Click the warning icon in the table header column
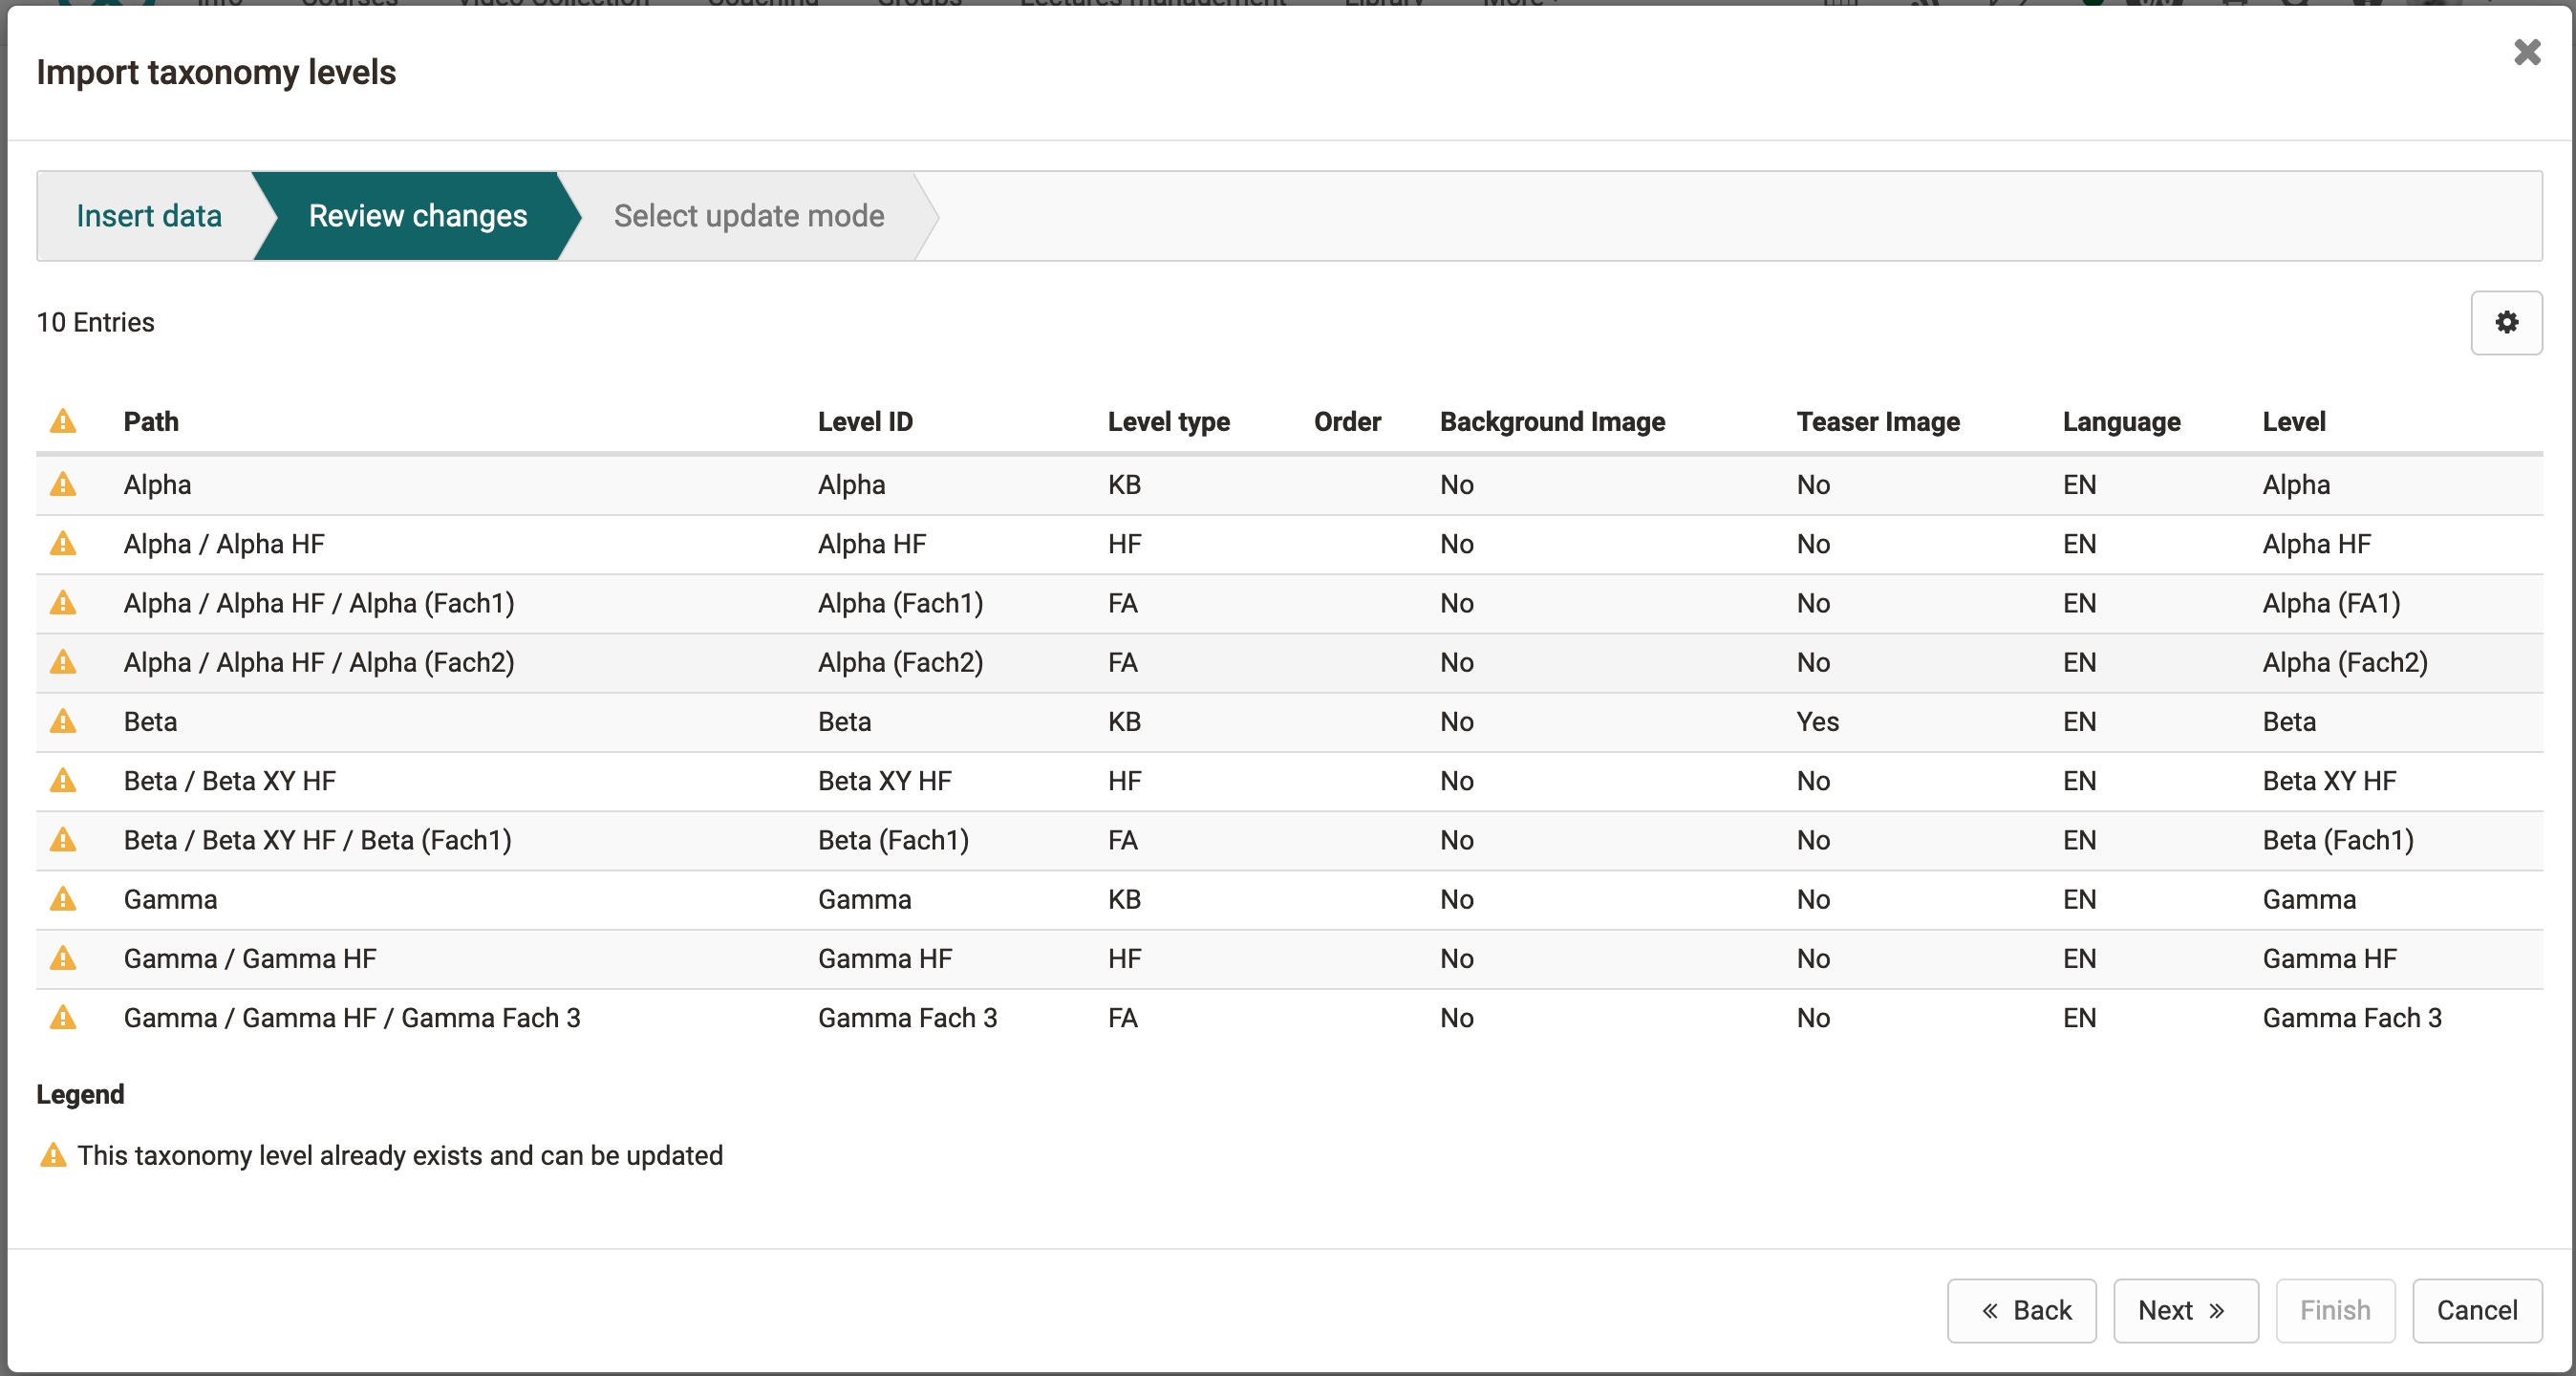This screenshot has height=1376, width=2576. tap(64, 421)
